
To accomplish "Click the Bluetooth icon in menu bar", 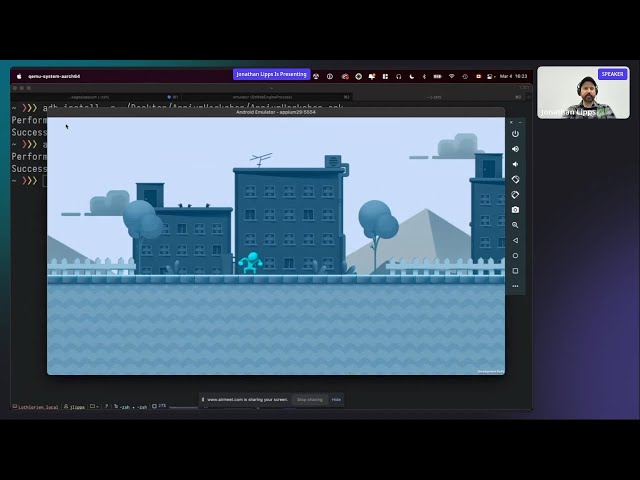I will [x=424, y=76].
